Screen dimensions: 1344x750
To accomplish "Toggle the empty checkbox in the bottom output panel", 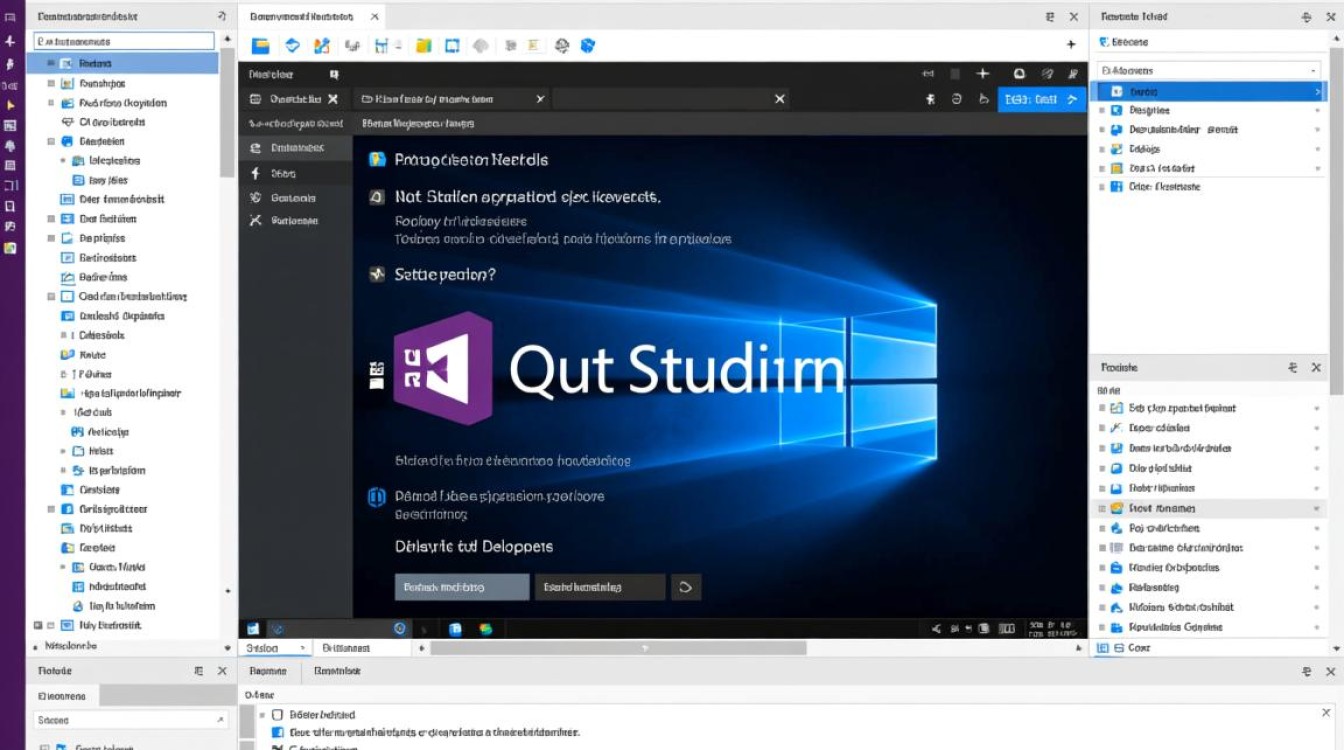I will tap(278, 715).
